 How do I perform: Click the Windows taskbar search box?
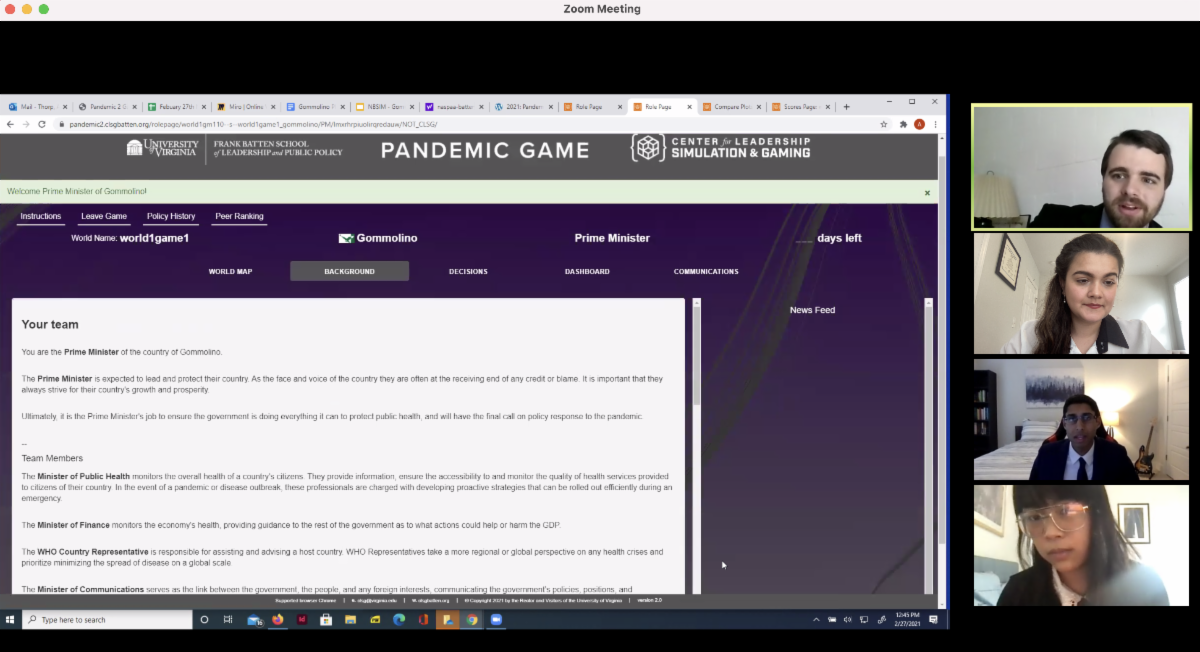click(108, 620)
